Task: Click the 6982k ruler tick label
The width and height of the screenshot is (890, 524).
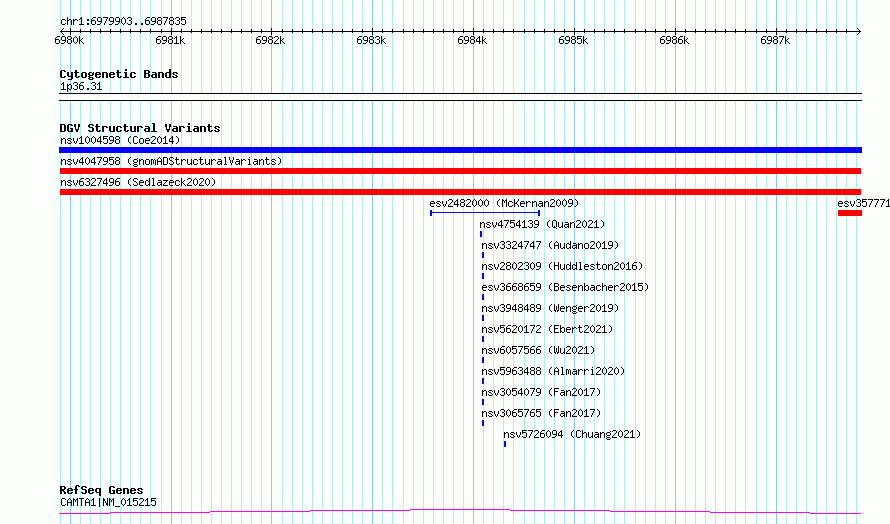Action: [x=270, y=40]
